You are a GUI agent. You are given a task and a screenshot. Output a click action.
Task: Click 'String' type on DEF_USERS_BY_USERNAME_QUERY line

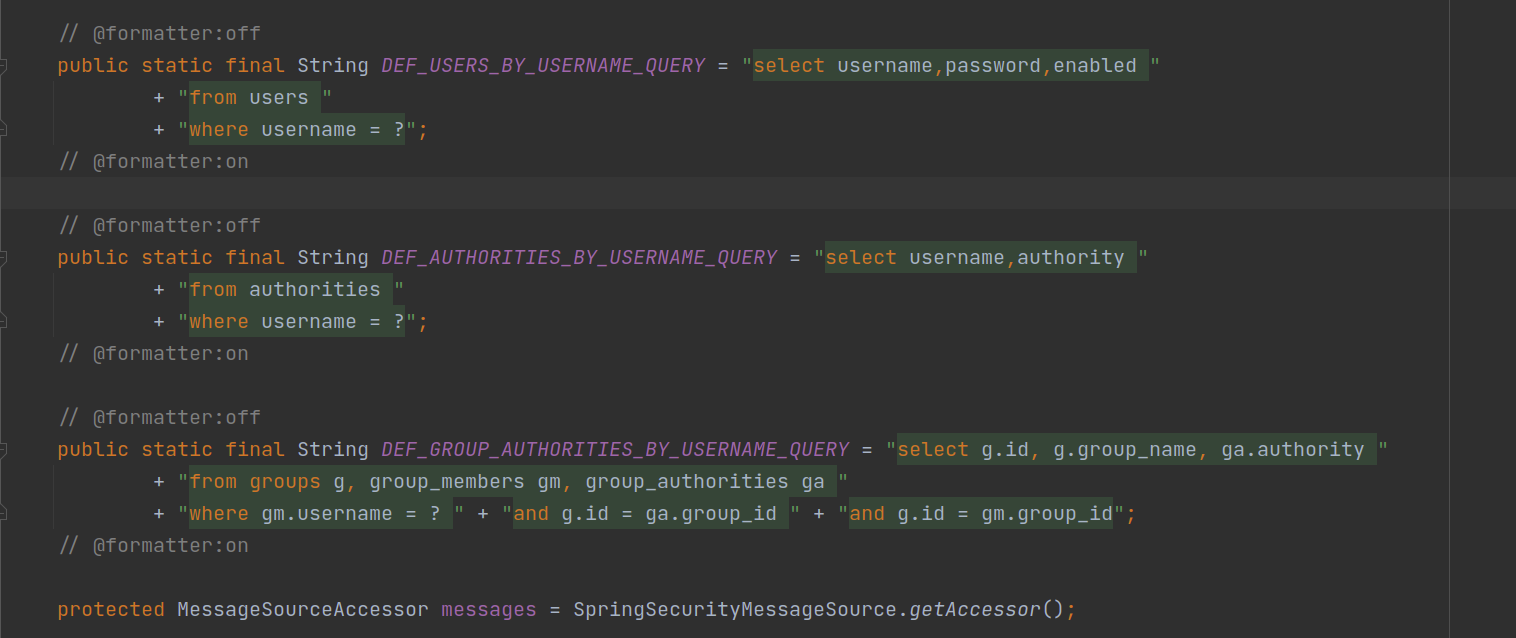coord(333,66)
